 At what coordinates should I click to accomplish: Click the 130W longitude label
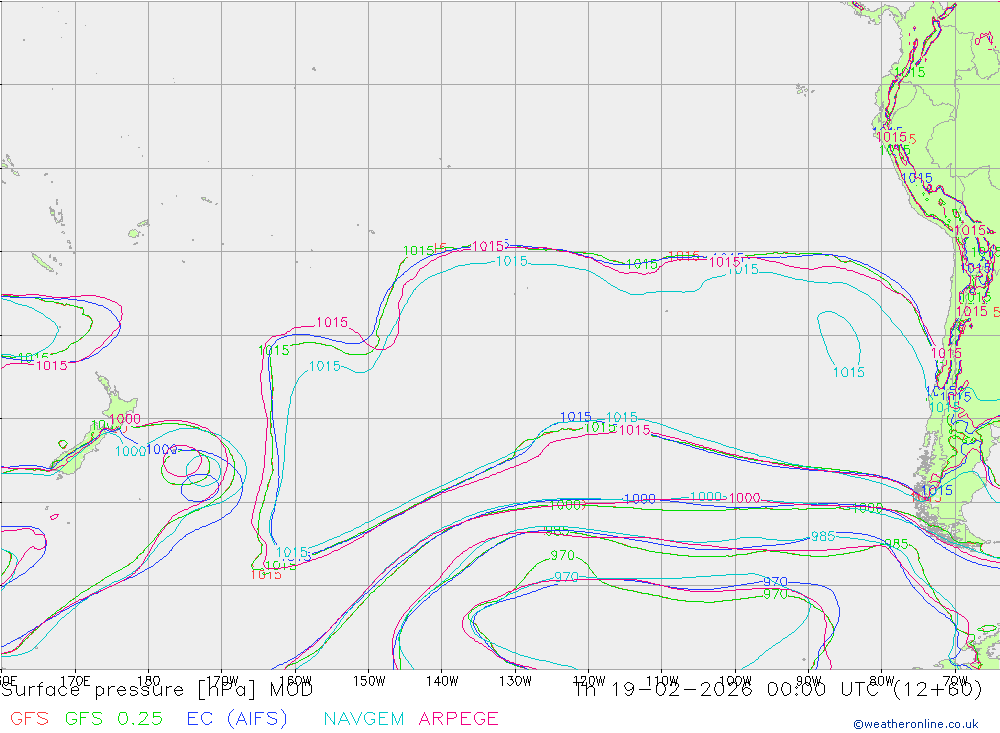point(515,681)
